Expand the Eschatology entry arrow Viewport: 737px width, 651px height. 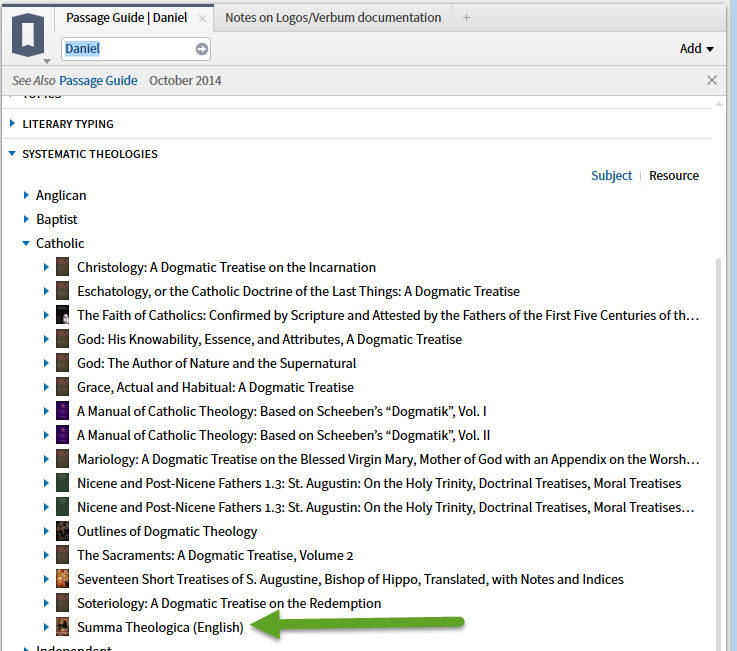coord(46,291)
